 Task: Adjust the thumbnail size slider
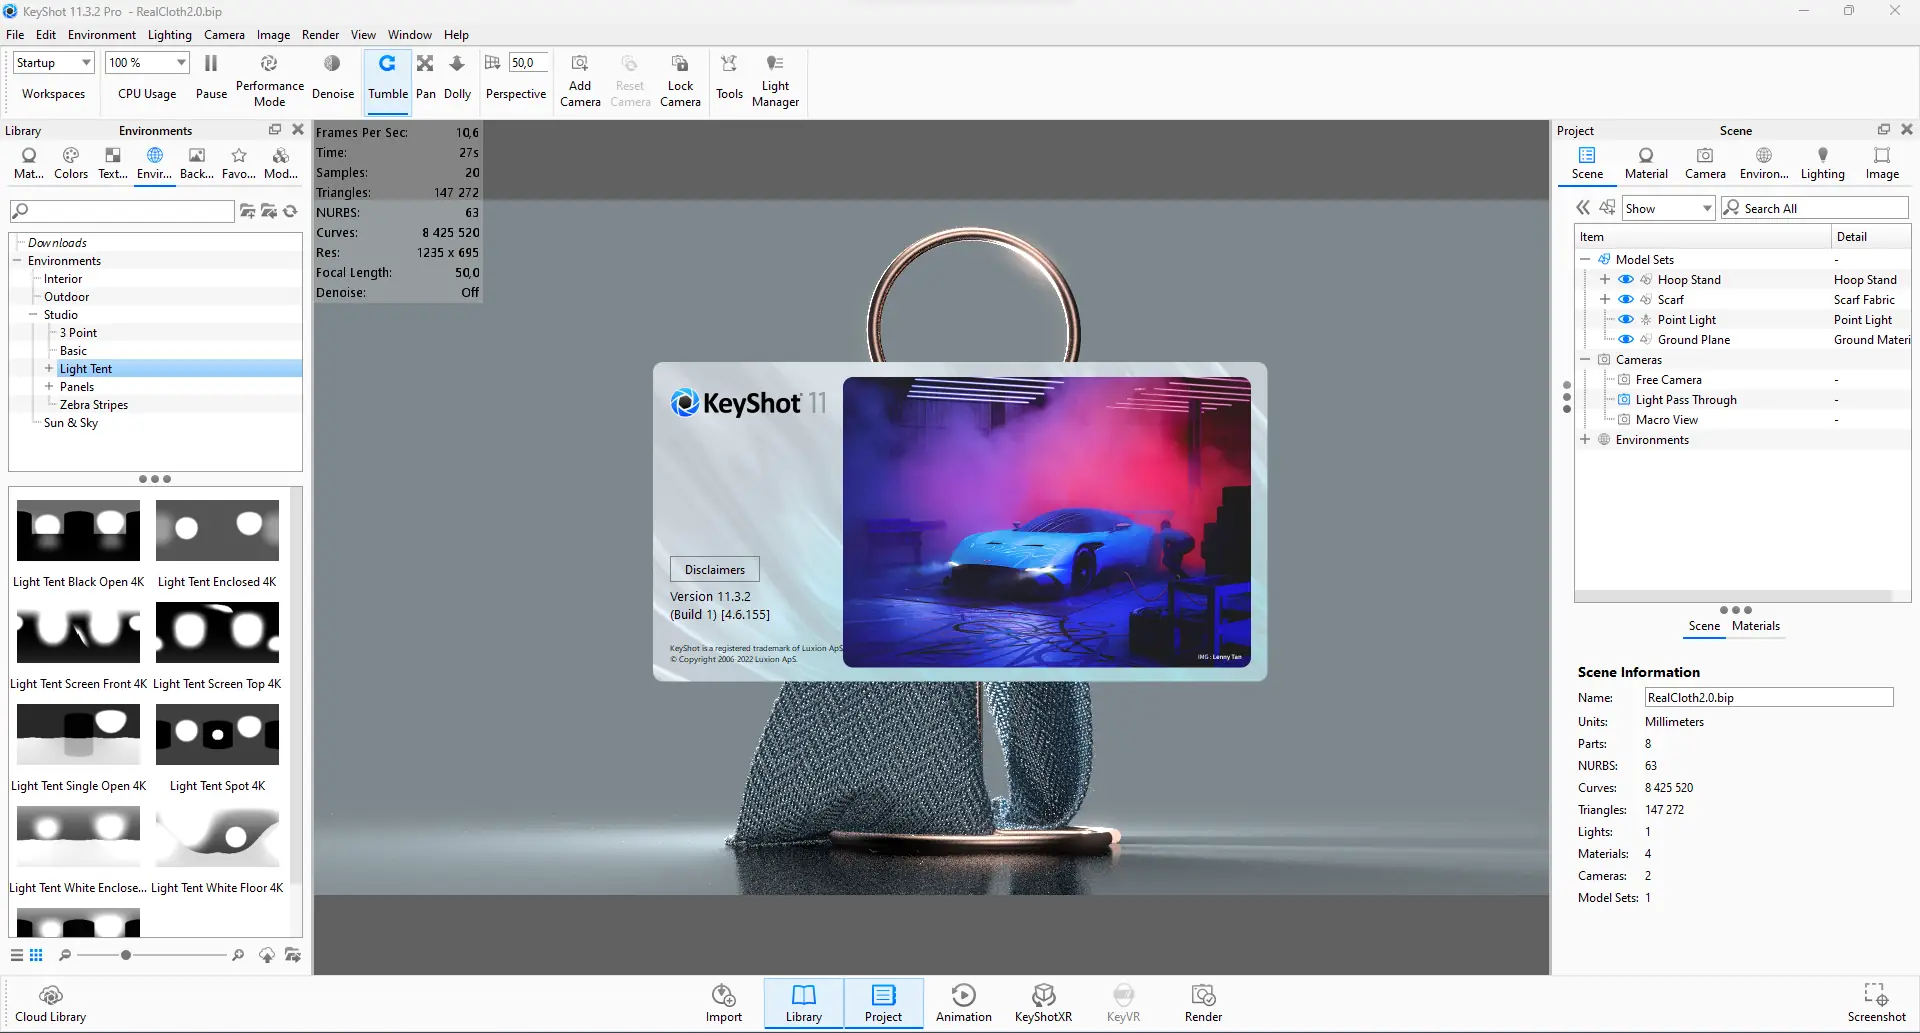coord(126,955)
